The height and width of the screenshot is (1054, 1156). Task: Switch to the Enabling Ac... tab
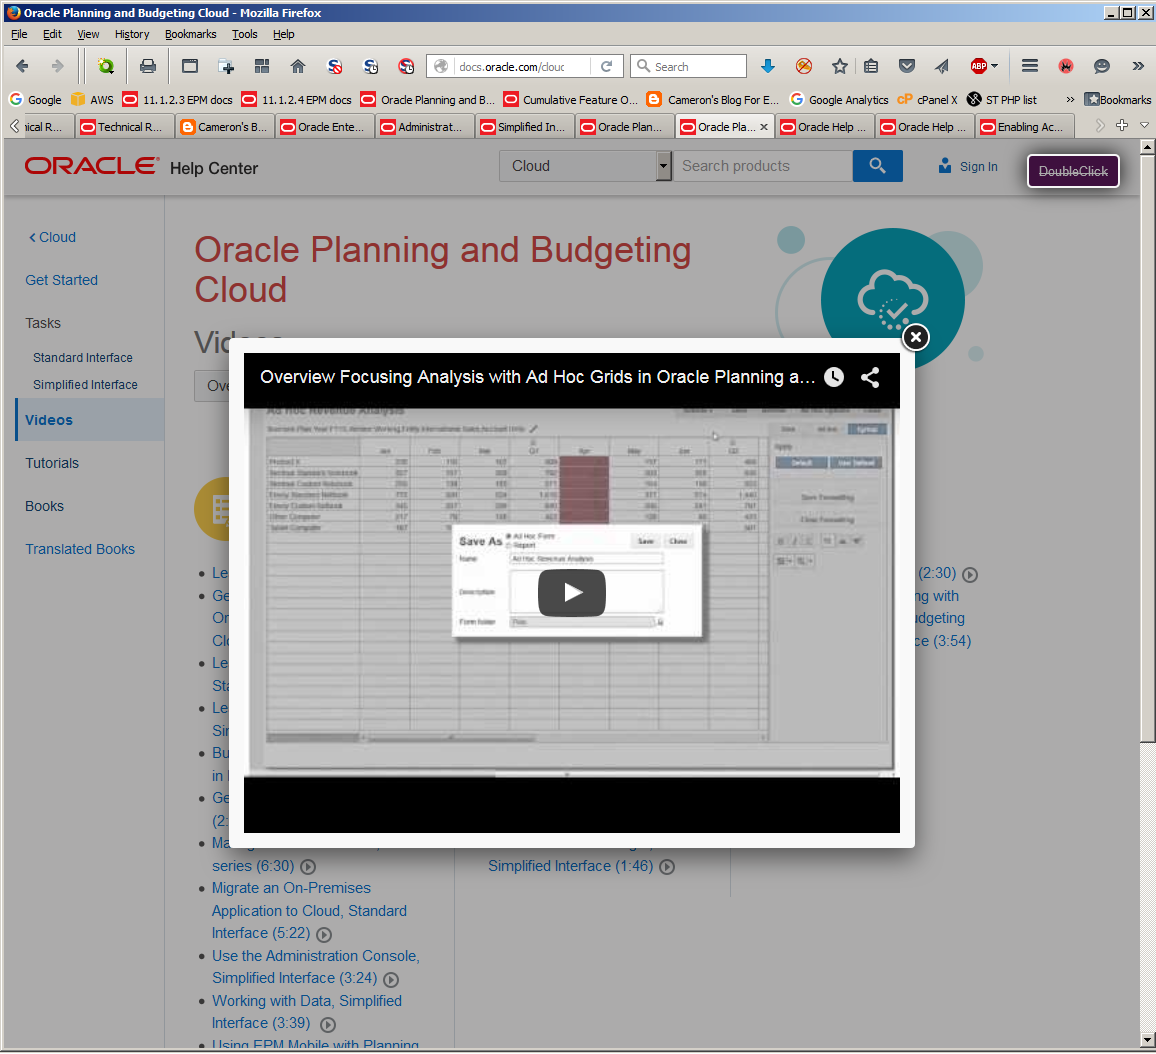click(1024, 127)
